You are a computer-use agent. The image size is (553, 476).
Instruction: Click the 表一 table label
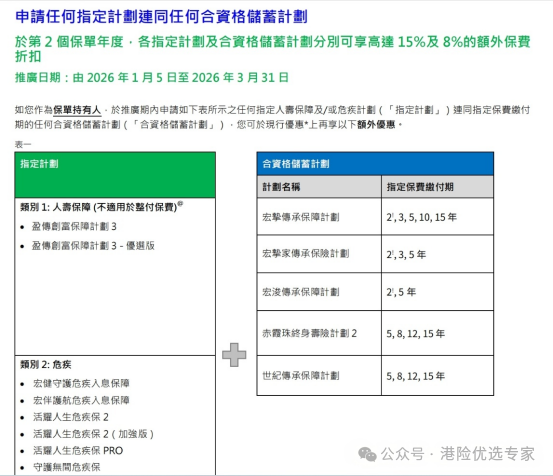tap(23, 144)
